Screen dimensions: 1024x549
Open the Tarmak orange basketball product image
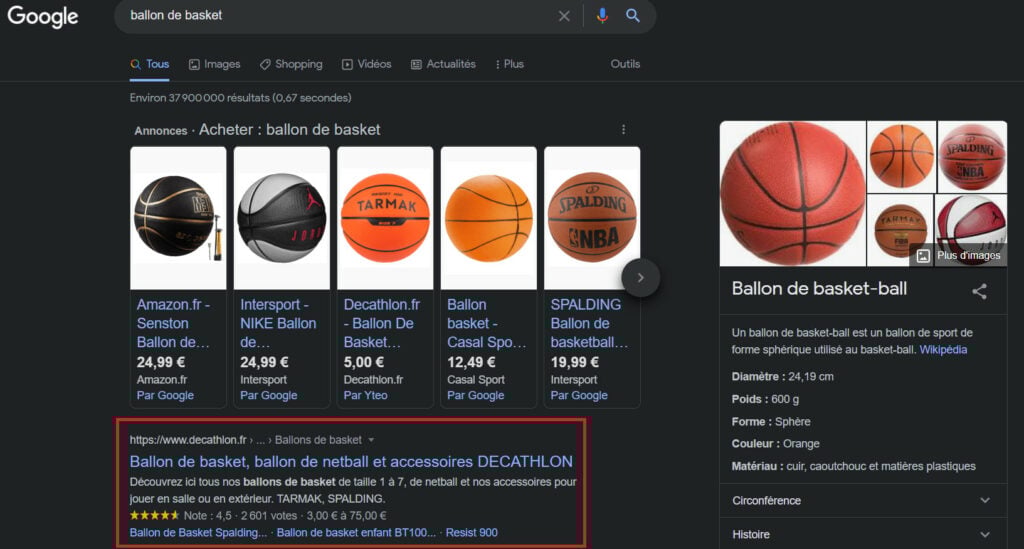(385, 218)
